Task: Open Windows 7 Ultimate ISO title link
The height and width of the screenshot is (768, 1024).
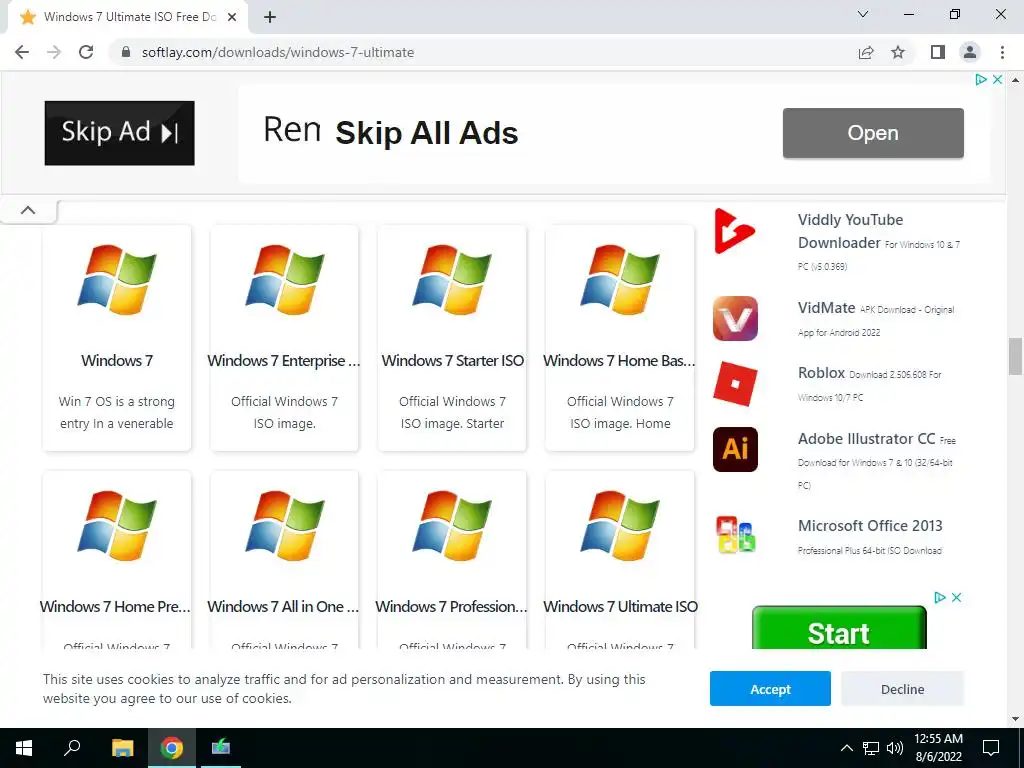Action: point(620,607)
